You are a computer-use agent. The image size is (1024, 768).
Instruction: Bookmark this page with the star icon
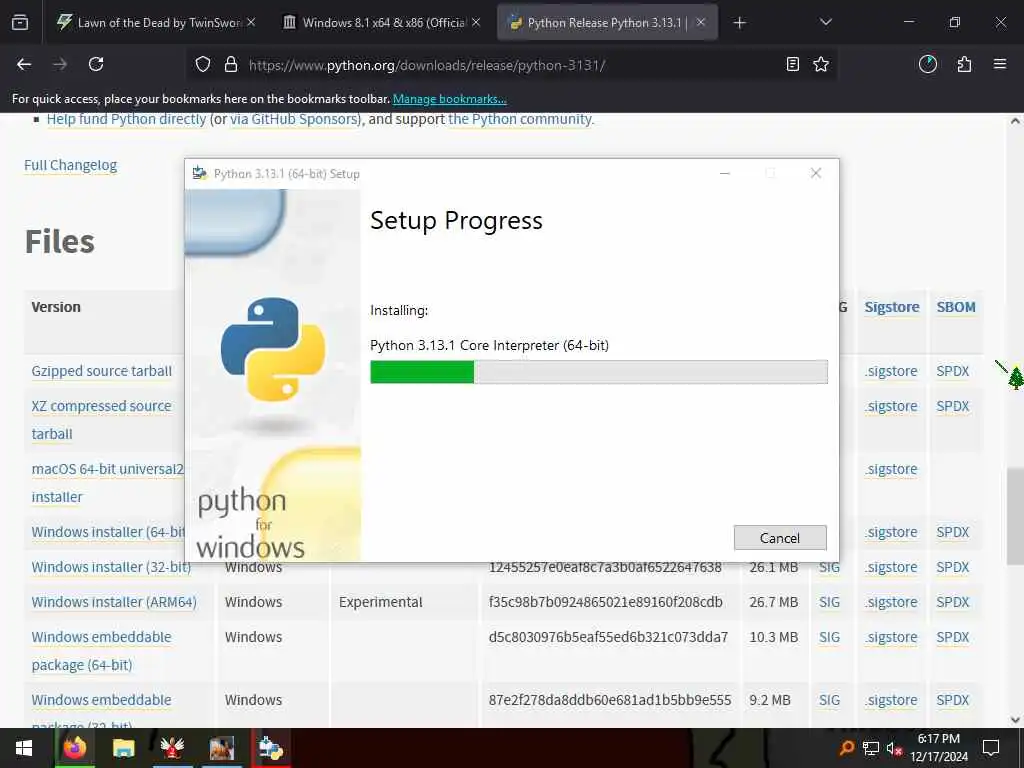tap(821, 64)
